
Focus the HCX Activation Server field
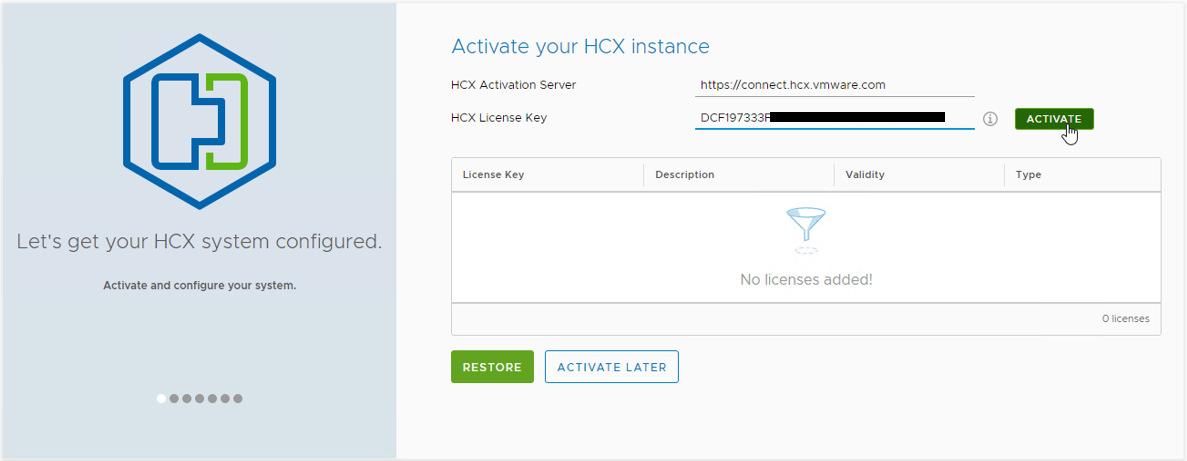(x=834, y=86)
